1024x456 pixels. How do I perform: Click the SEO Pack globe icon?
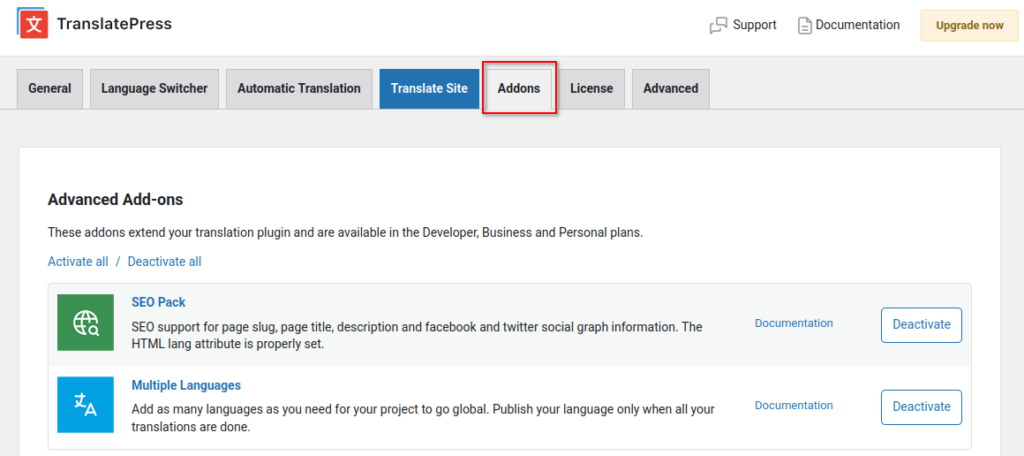click(x=86, y=322)
